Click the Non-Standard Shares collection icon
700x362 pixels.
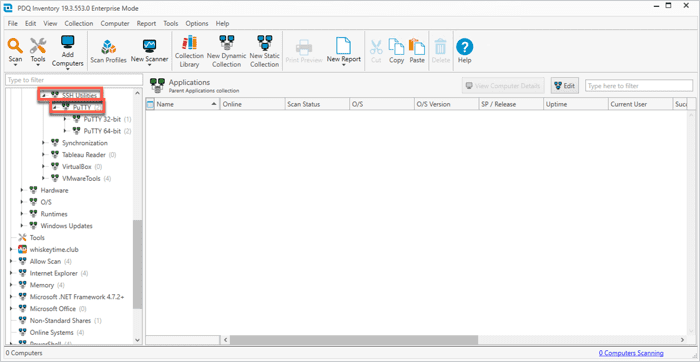[22, 320]
